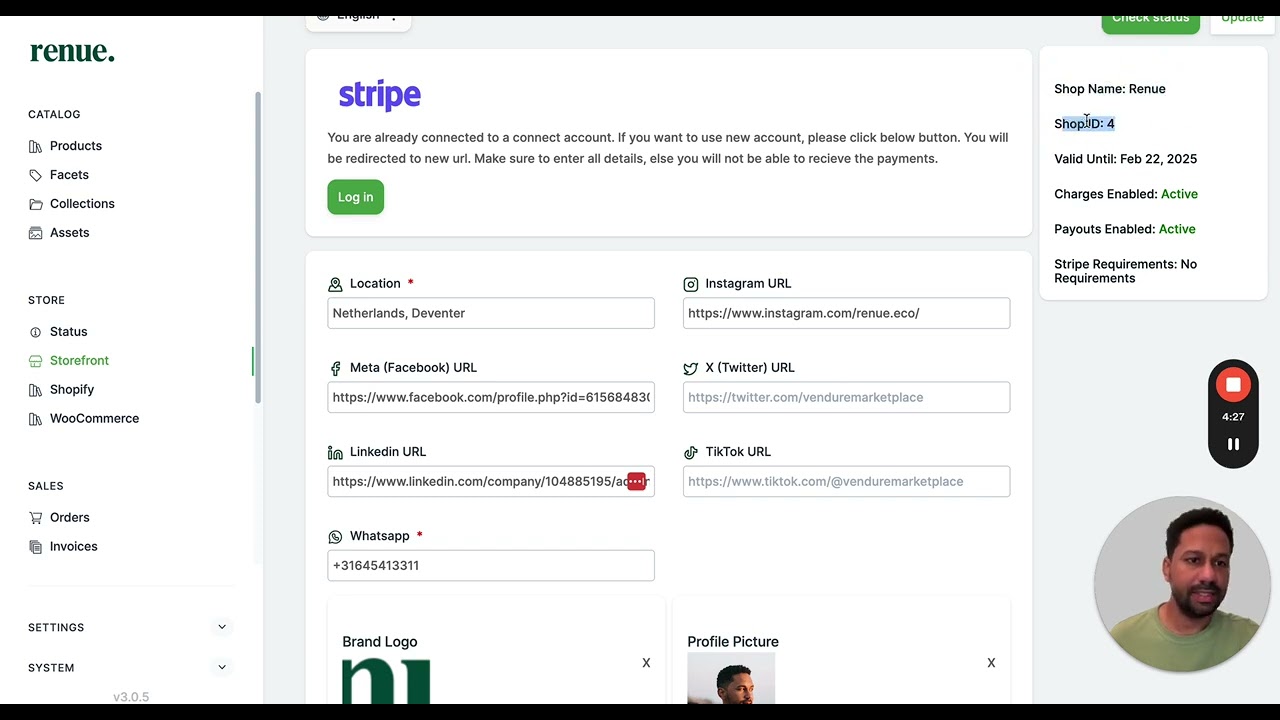Image resolution: width=1280 pixels, height=720 pixels.
Task: Open the language dropdown
Action: click(x=358, y=20)
